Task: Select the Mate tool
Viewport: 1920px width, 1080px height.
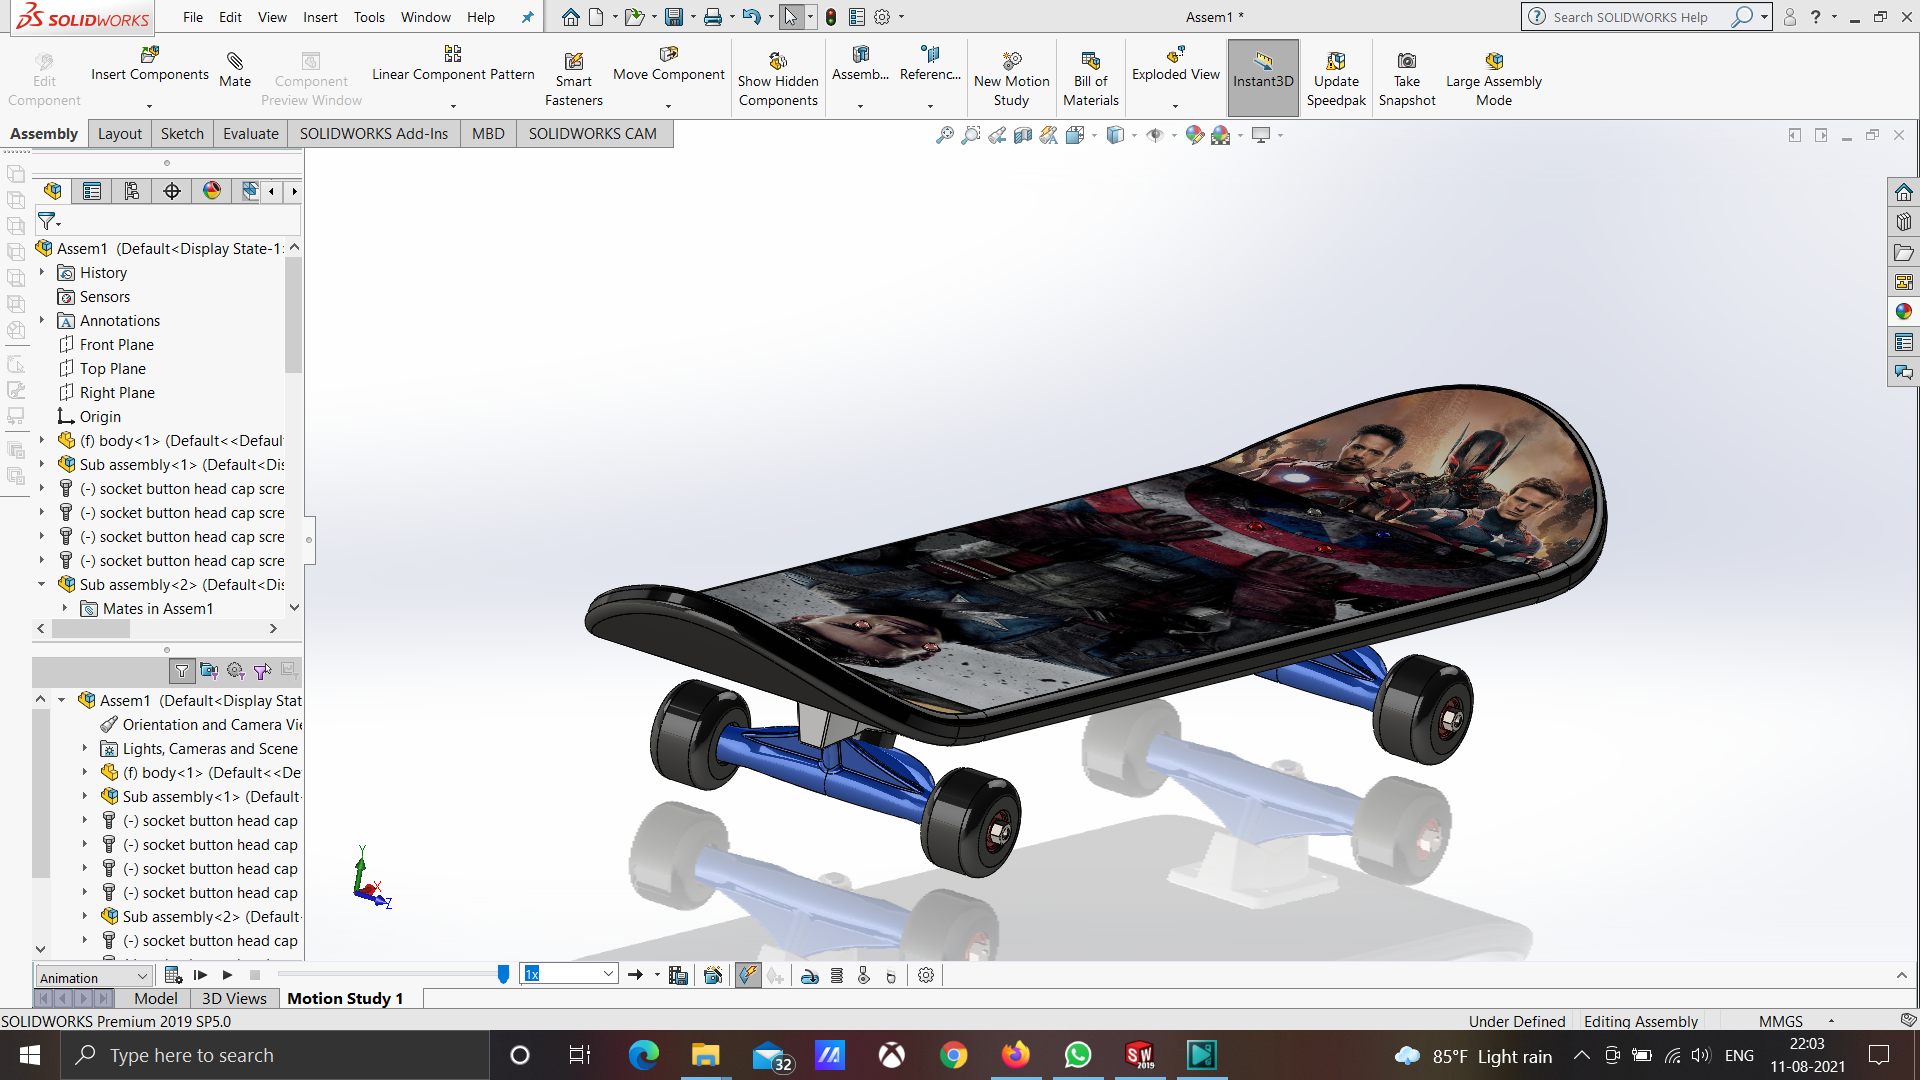Action: 235,70
